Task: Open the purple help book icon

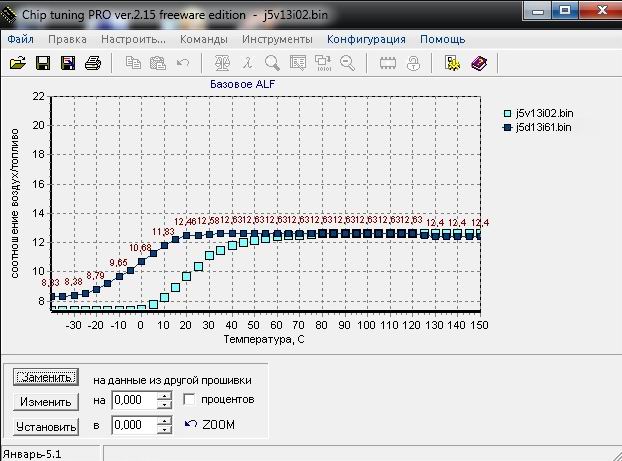Action: coord(478,63)
